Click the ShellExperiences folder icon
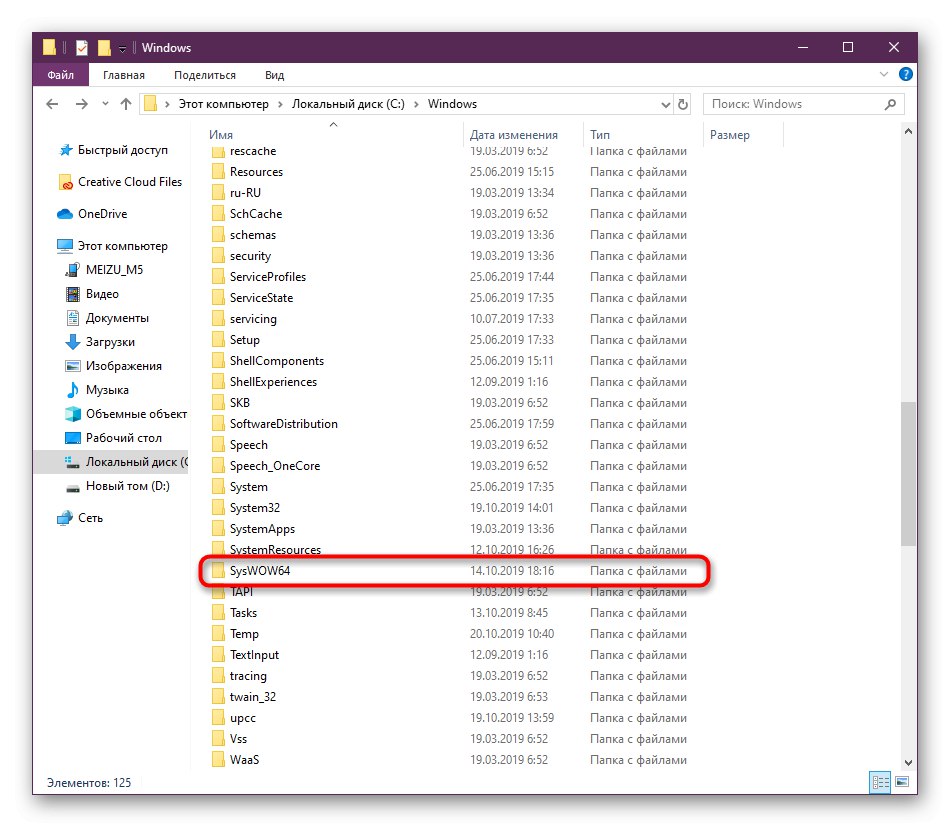 [x=218, y=382]
